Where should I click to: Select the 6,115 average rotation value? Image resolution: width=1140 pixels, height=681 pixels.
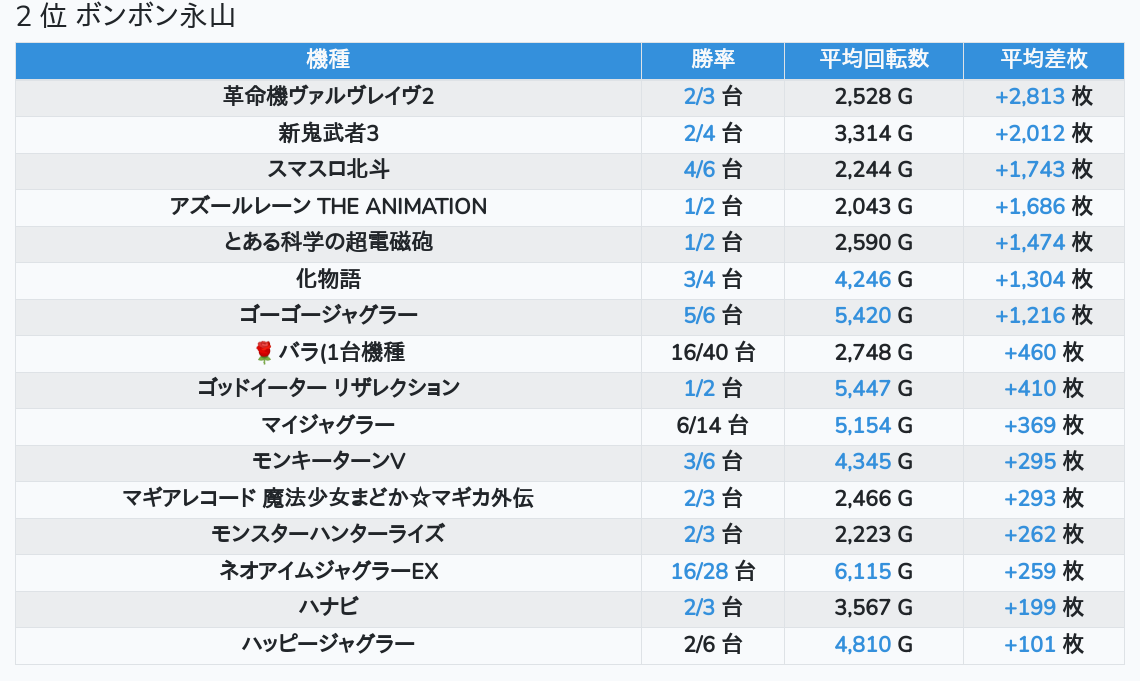862,571
